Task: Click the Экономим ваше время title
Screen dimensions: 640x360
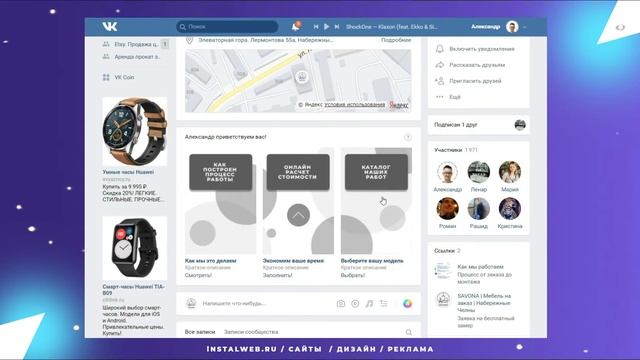Action: point(293,260)
